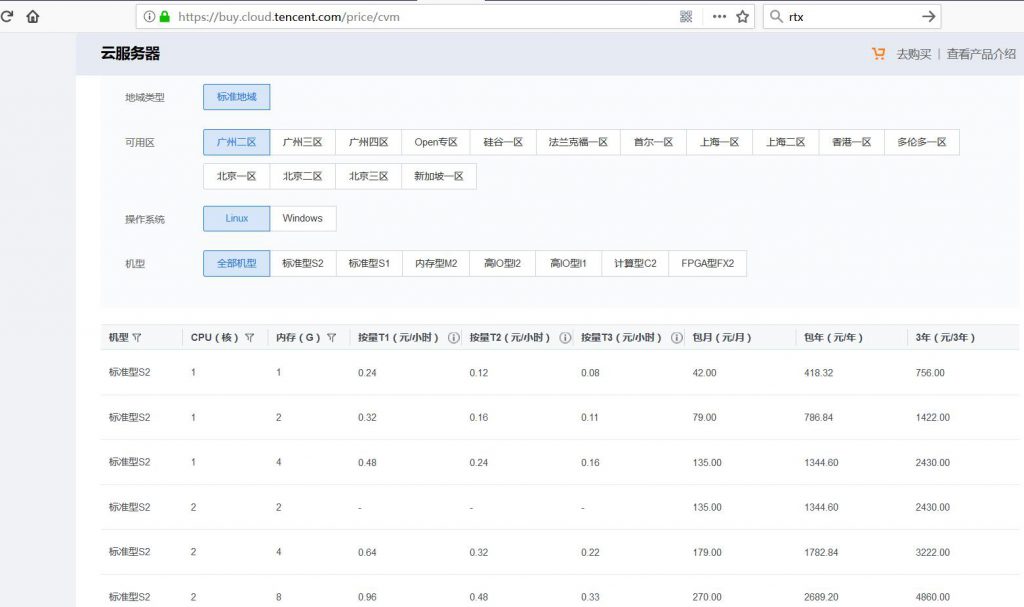Click the info icon beside 按量T1 header
Image resolution: width=1024 pixels, height=607 pixels.
pos(454,337)
